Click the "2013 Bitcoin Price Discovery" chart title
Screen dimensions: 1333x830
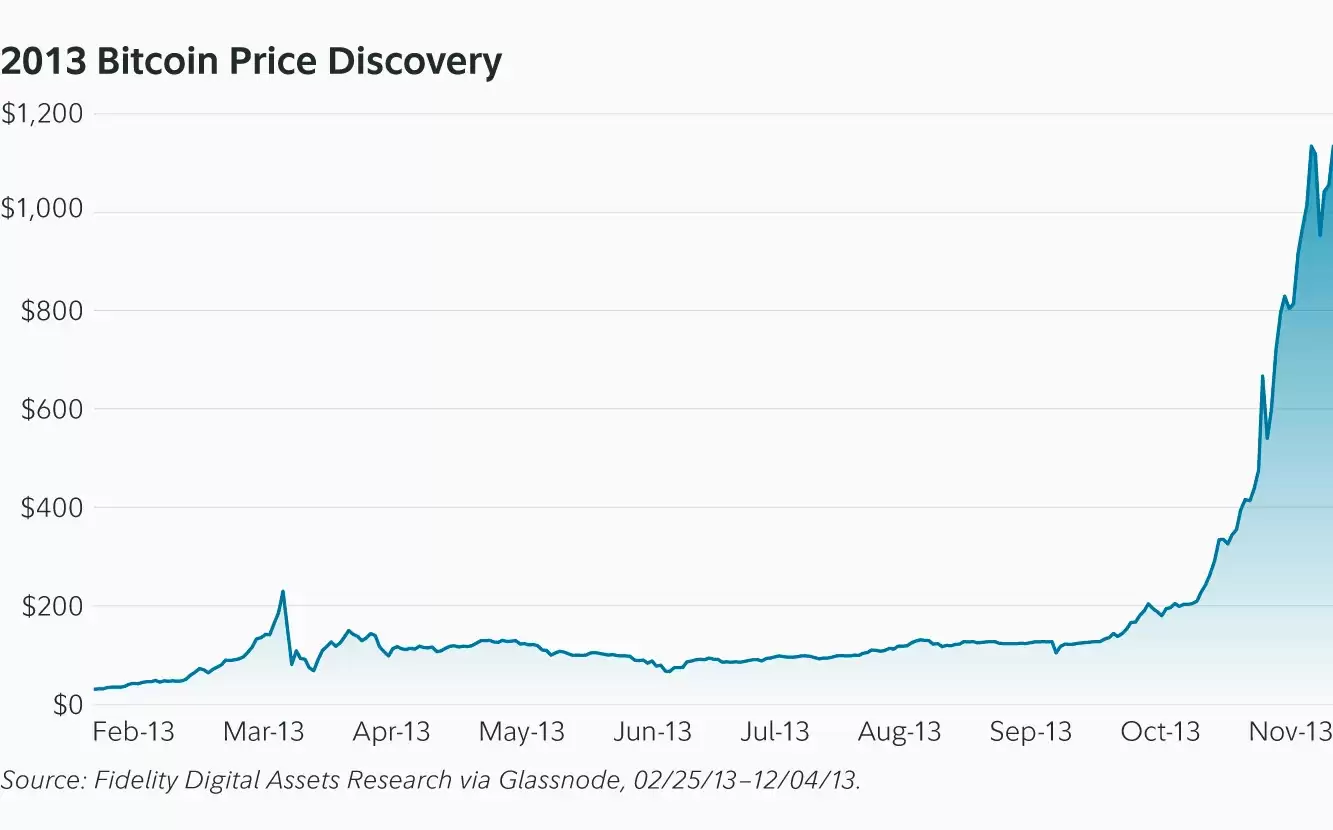click(x=250, y=62)
